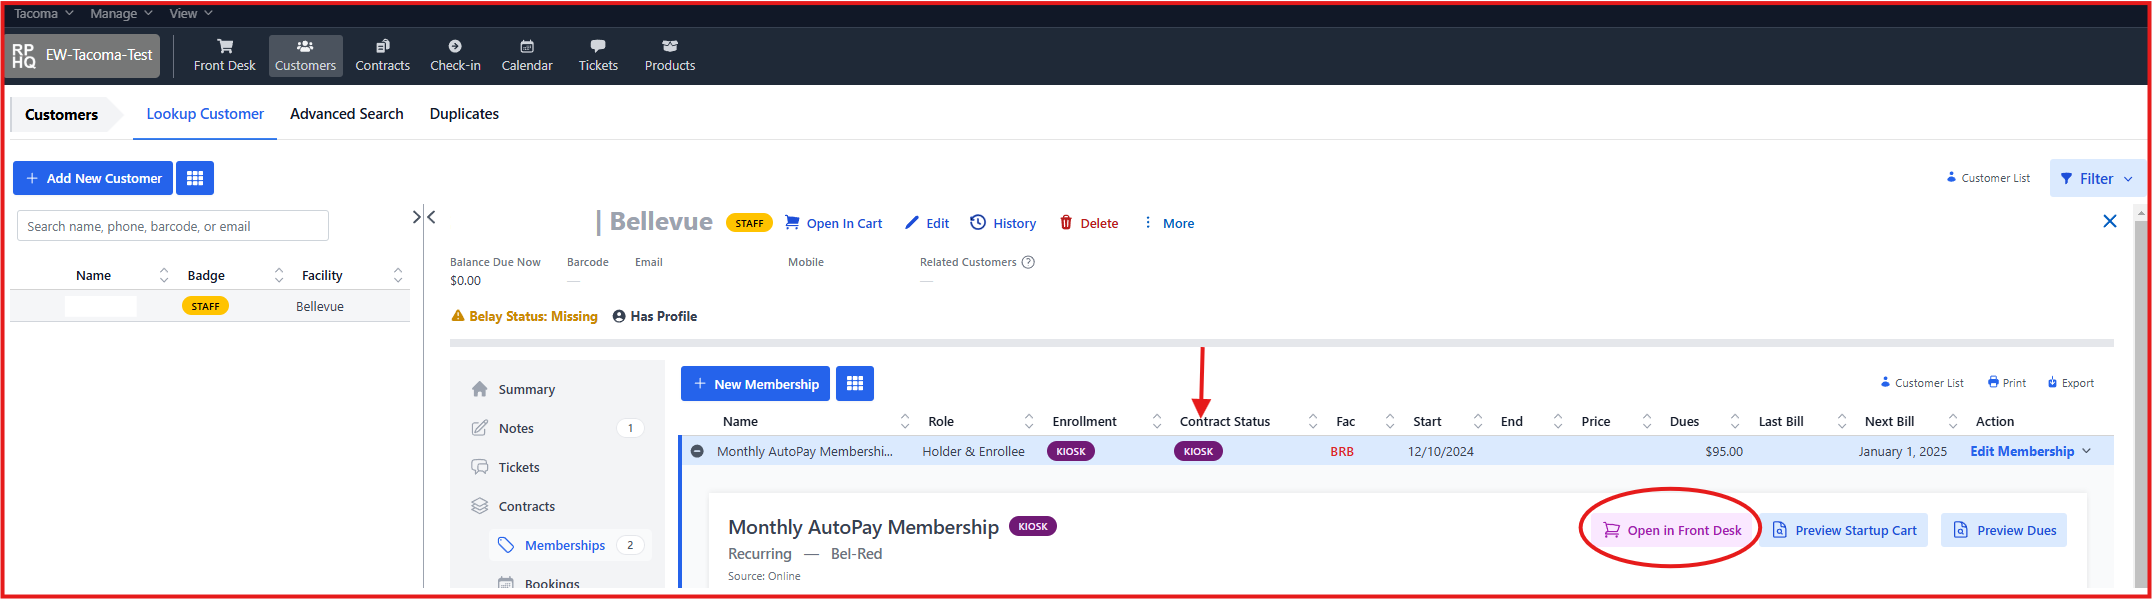Open the Memberships sidebar item
Image resolution: width=2152 pixels, height=599 pixels.
click(x=570, y=545)
